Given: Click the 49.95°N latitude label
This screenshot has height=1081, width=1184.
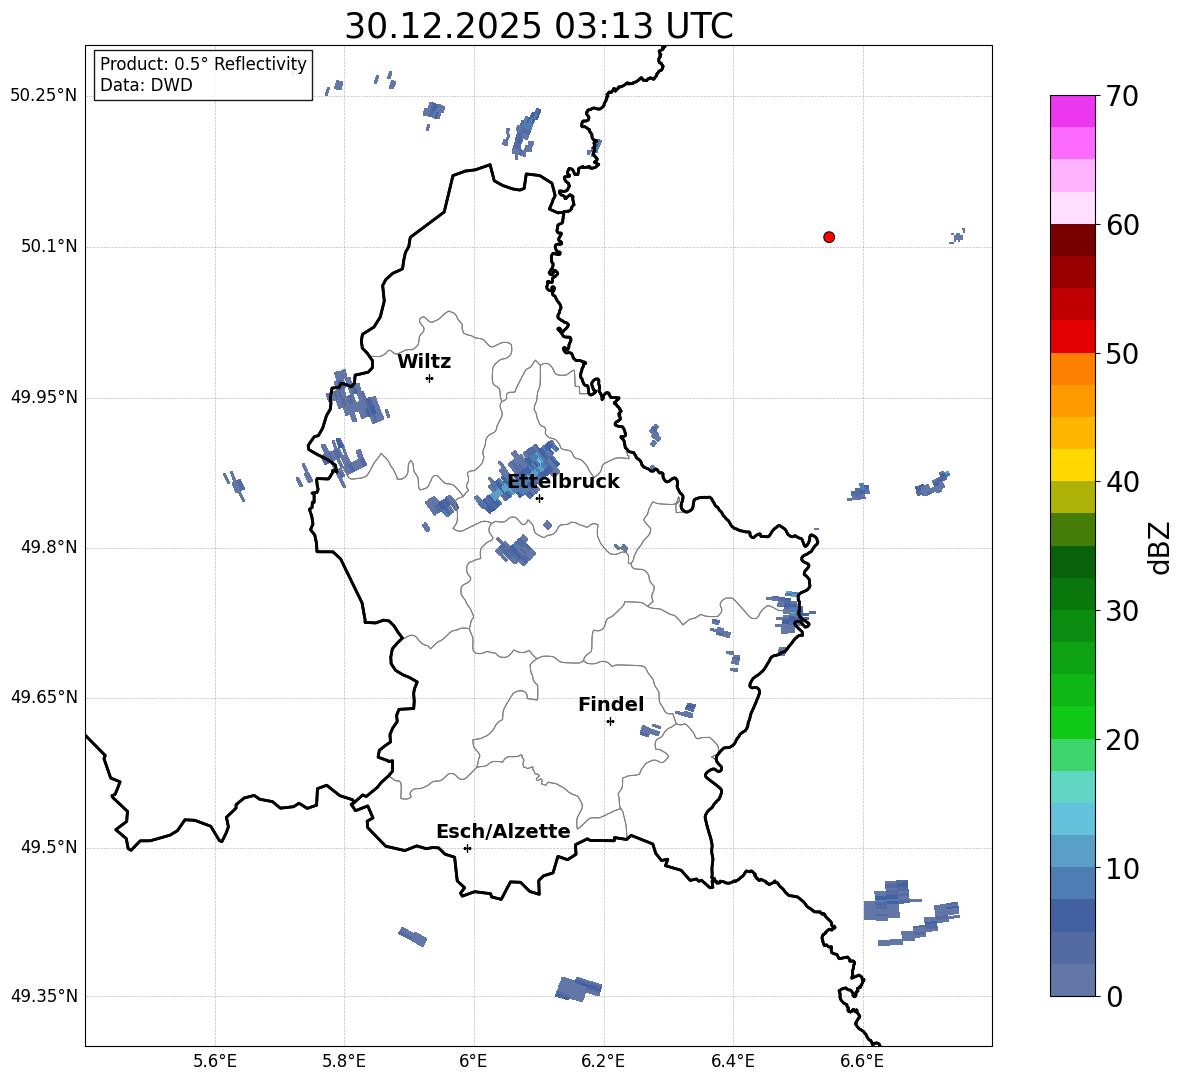Looking at the screenshot, I should point(44,397).
